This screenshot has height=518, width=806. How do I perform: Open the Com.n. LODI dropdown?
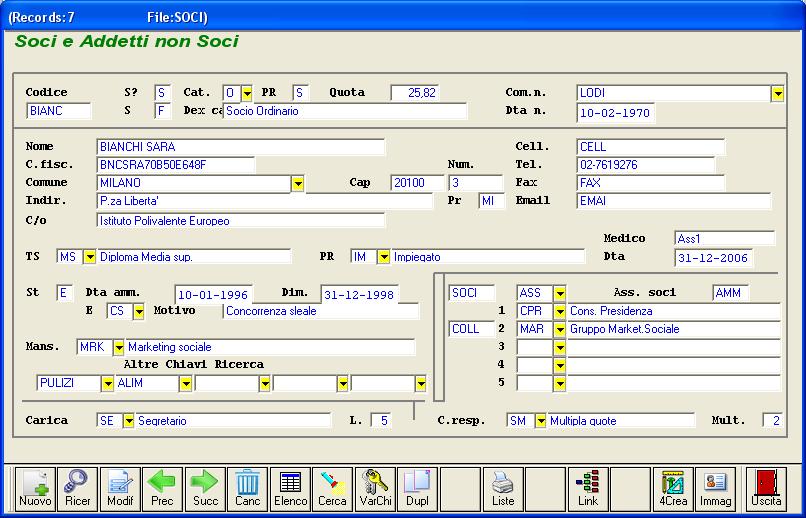(777, 94)
